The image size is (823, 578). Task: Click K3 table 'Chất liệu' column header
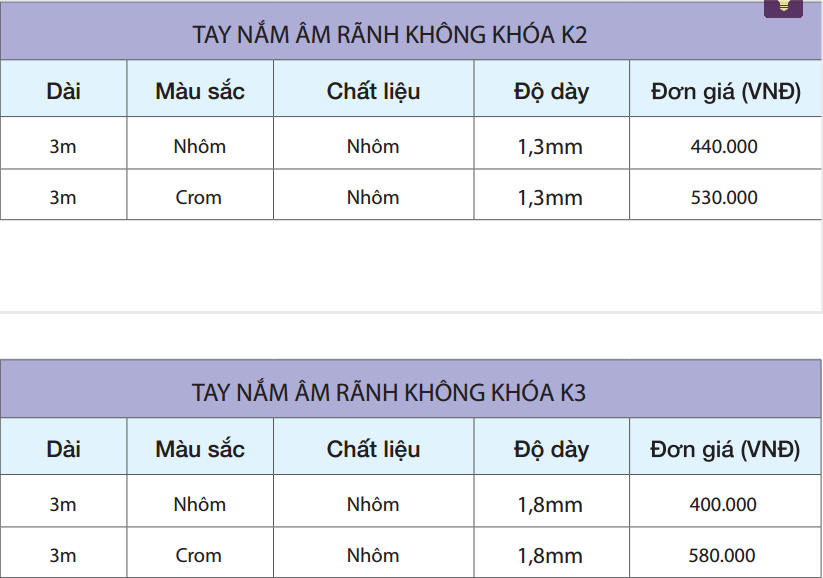(373, 447)
